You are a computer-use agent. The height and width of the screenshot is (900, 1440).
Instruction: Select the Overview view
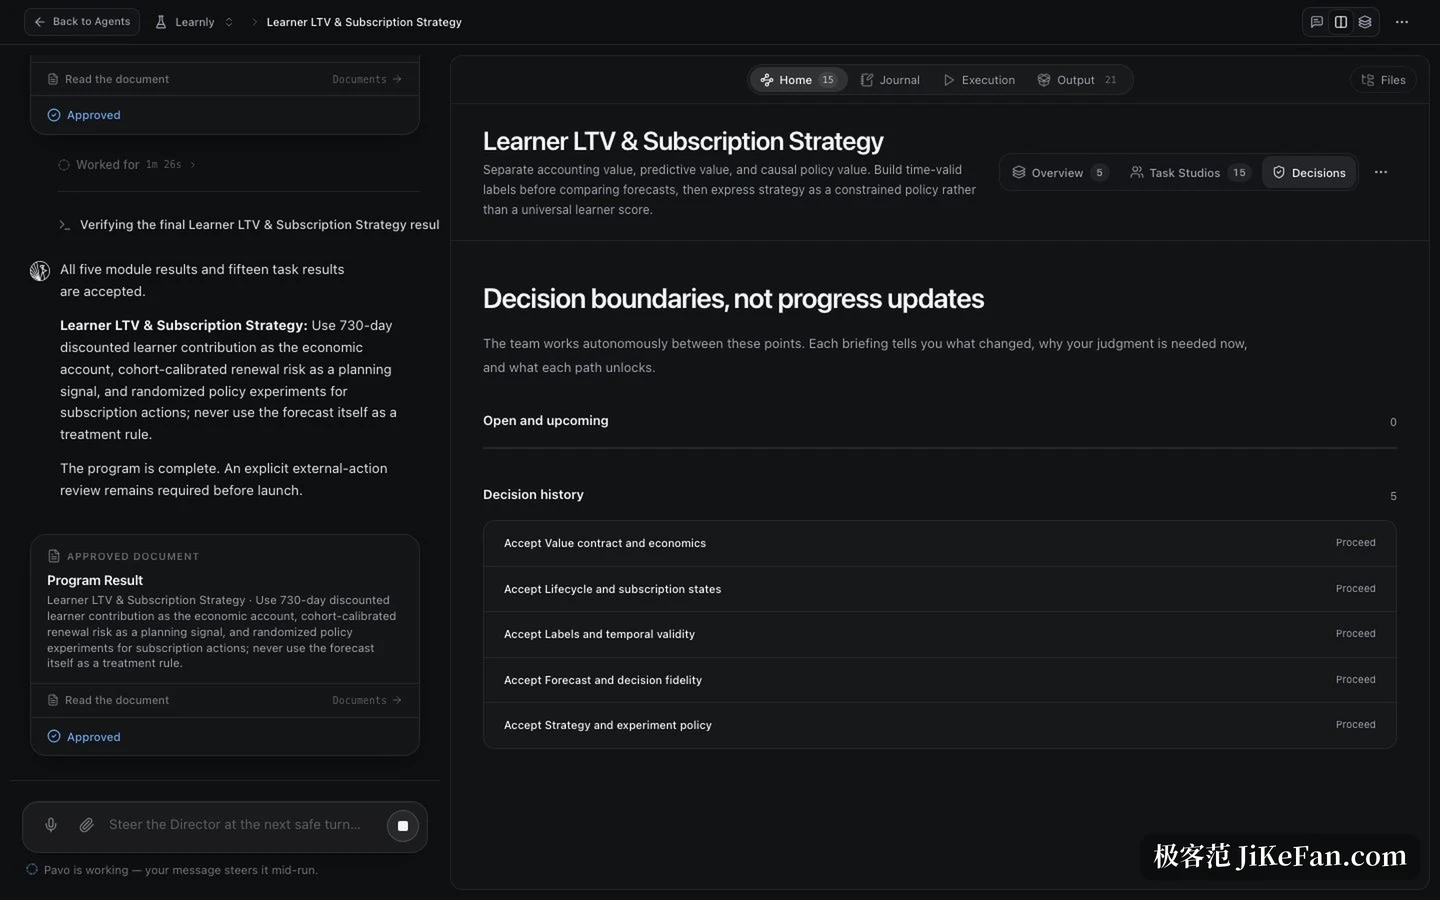coord(1059,173)
